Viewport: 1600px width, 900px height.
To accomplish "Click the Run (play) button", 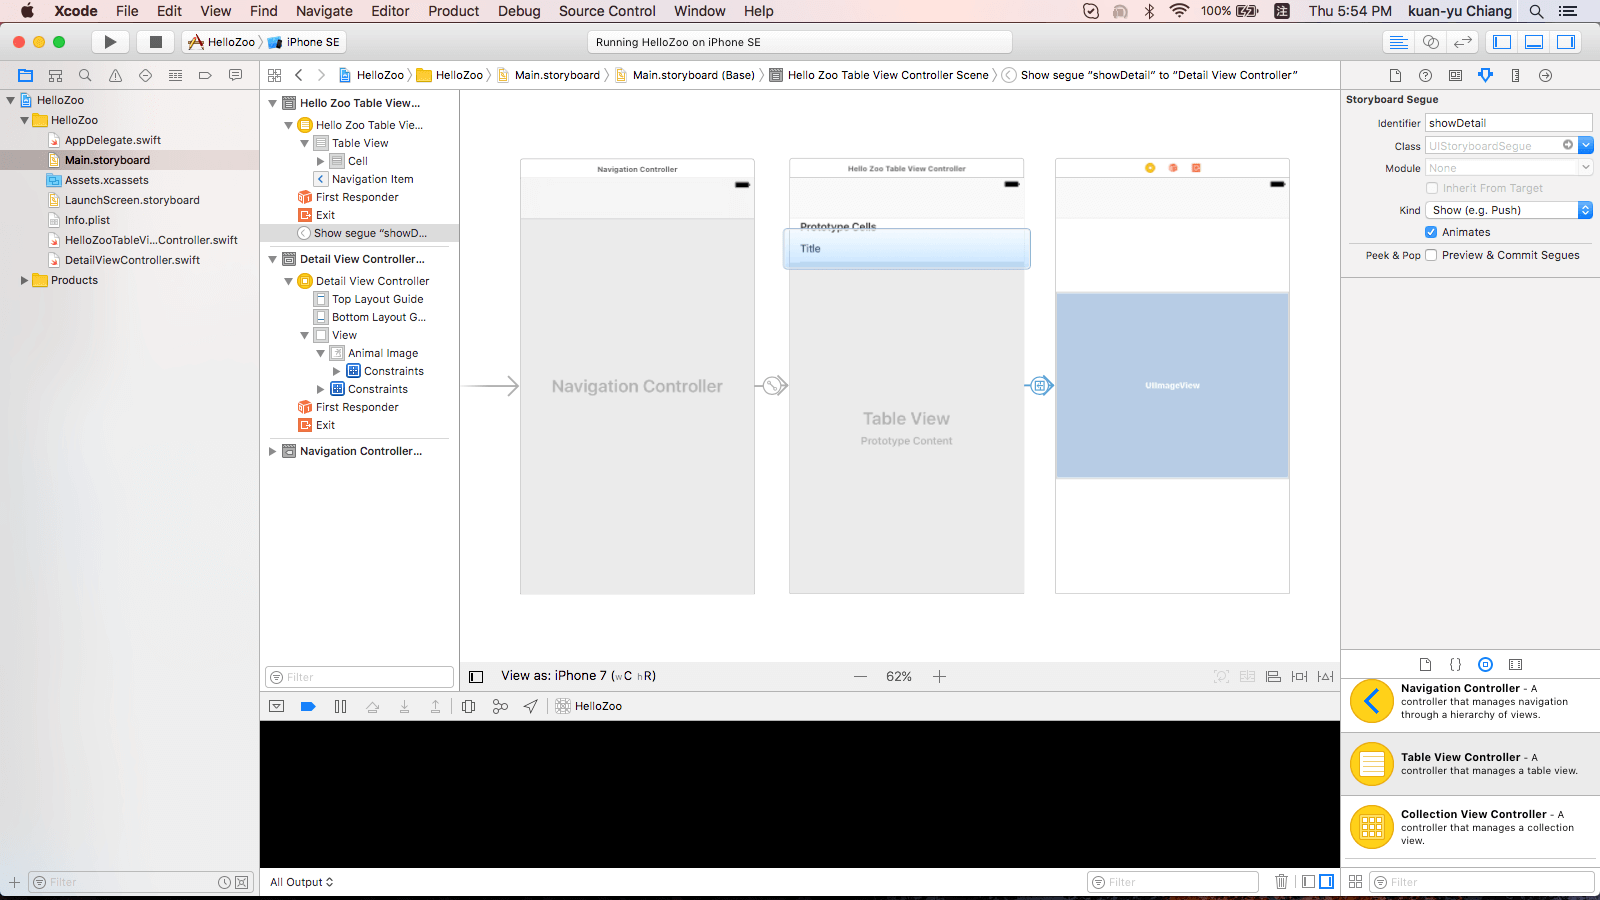I will 110,42.
